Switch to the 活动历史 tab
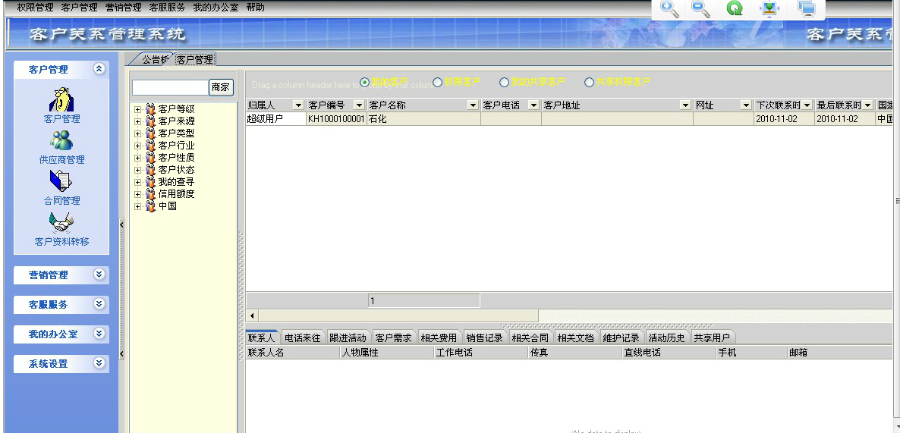The height and width of the screenshot is (433, 900). click(666, 338)
